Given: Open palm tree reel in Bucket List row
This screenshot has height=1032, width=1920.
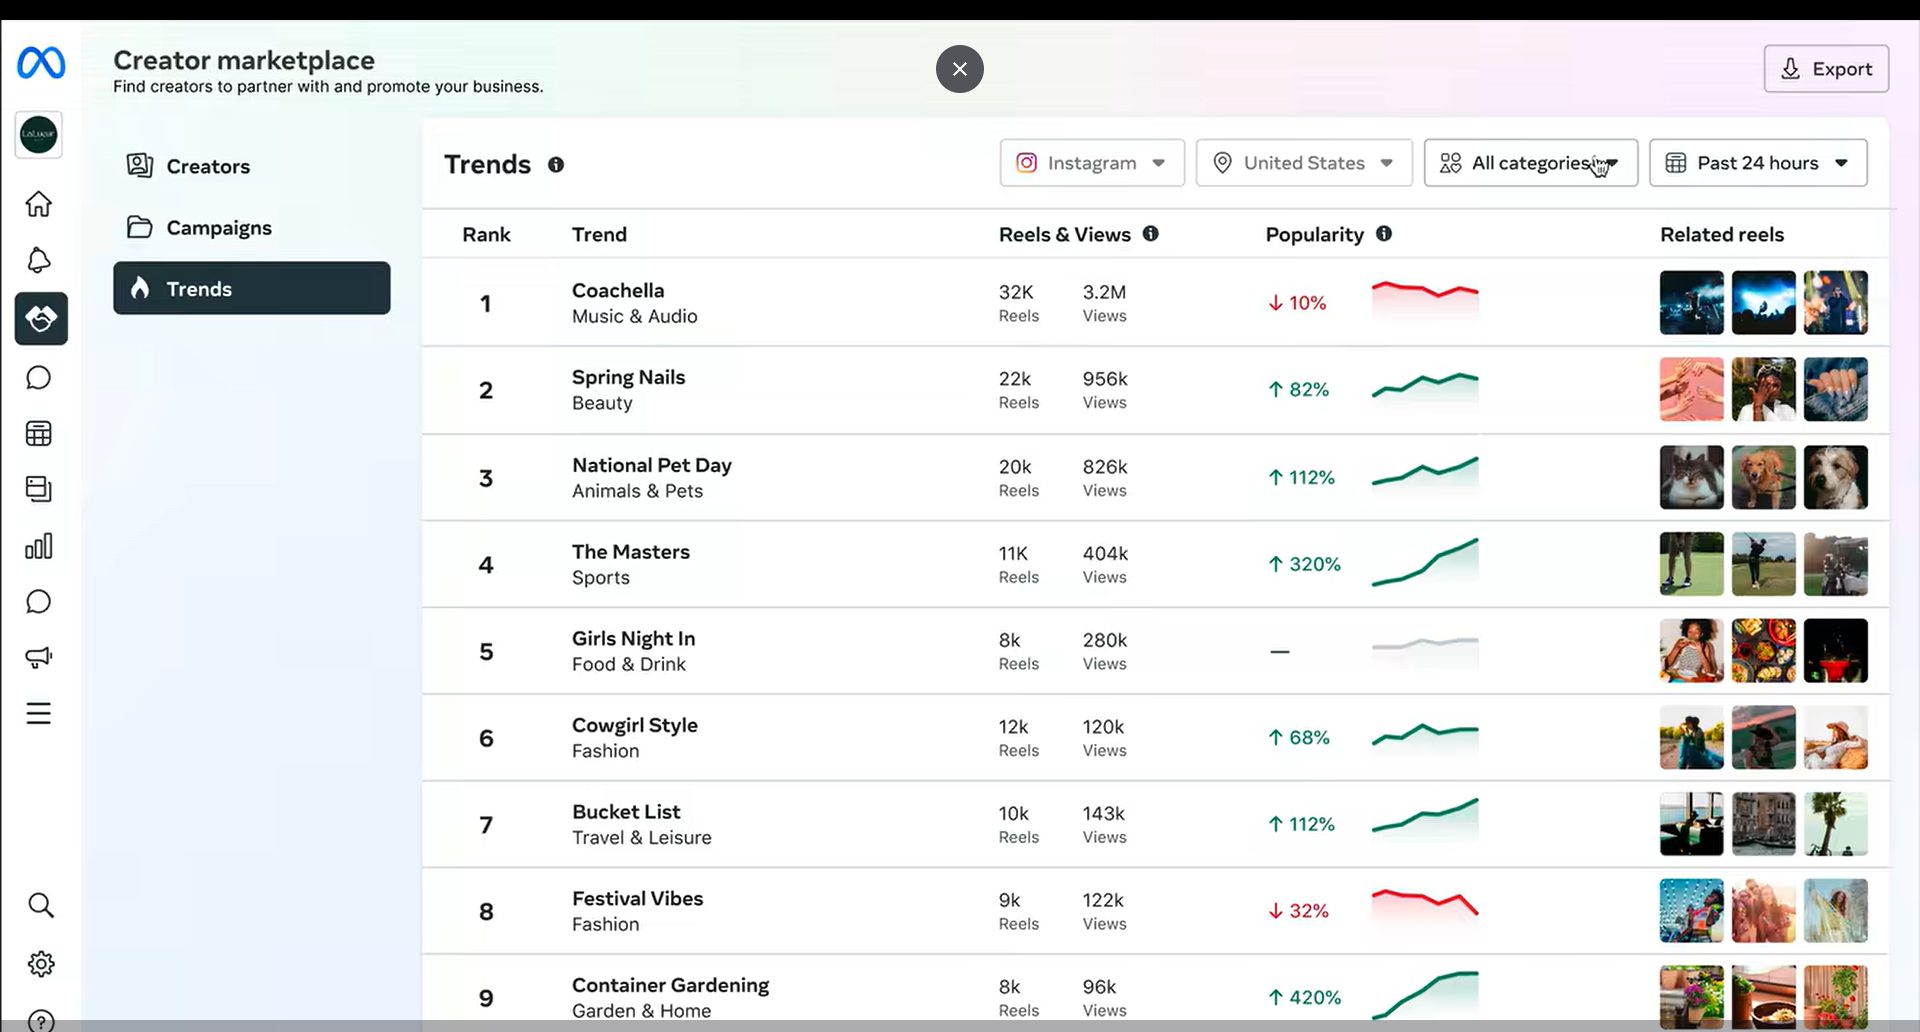Looking at the screenshot, I should 1836,824.
